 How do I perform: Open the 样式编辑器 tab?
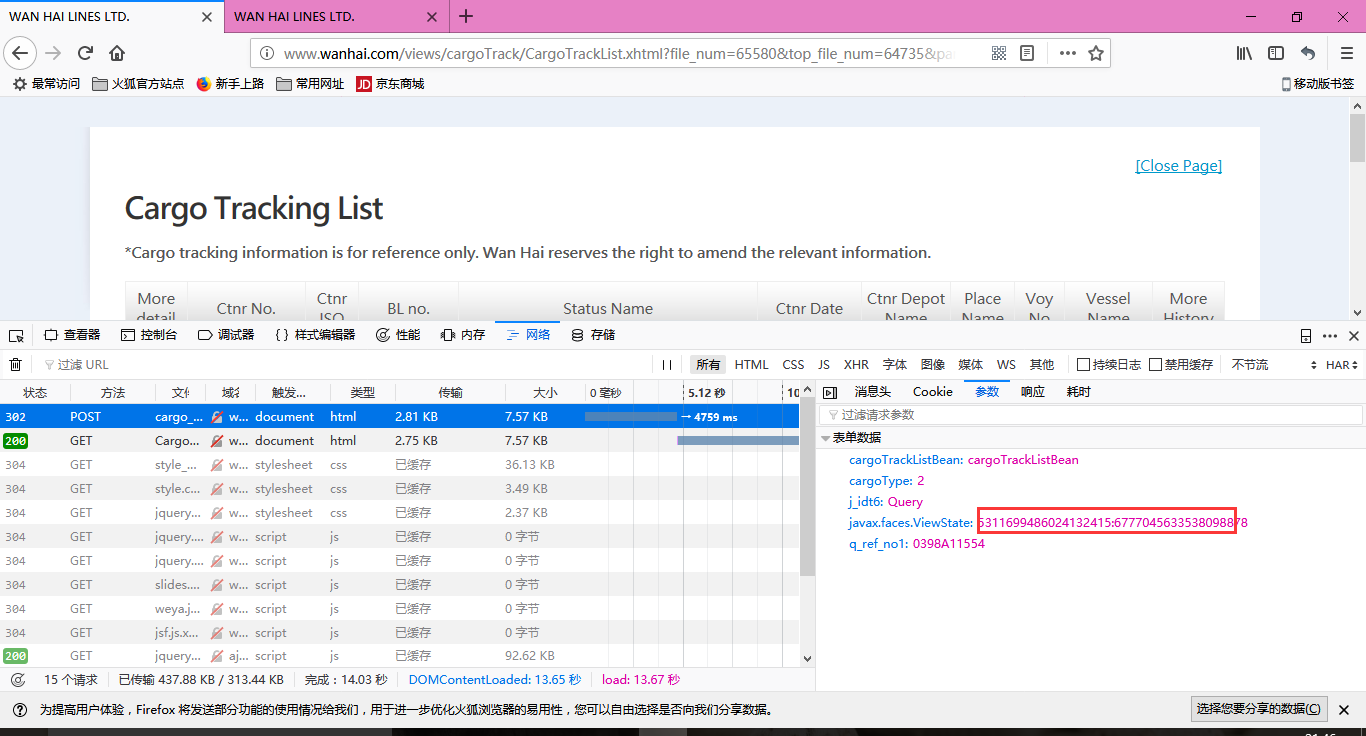tap(315, 335)
